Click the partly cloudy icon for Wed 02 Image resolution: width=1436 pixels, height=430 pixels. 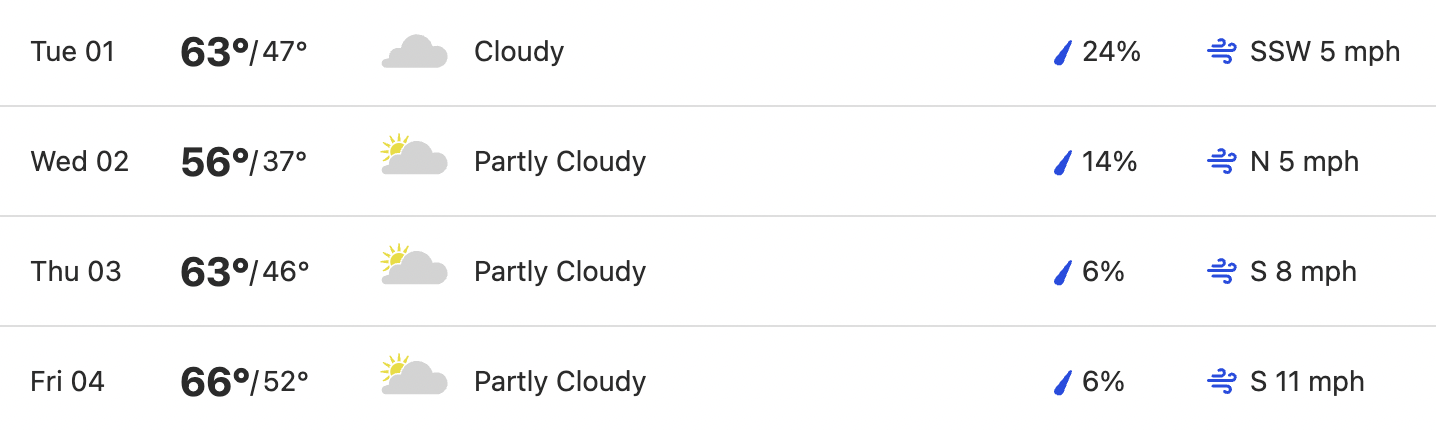click(414, 156)
